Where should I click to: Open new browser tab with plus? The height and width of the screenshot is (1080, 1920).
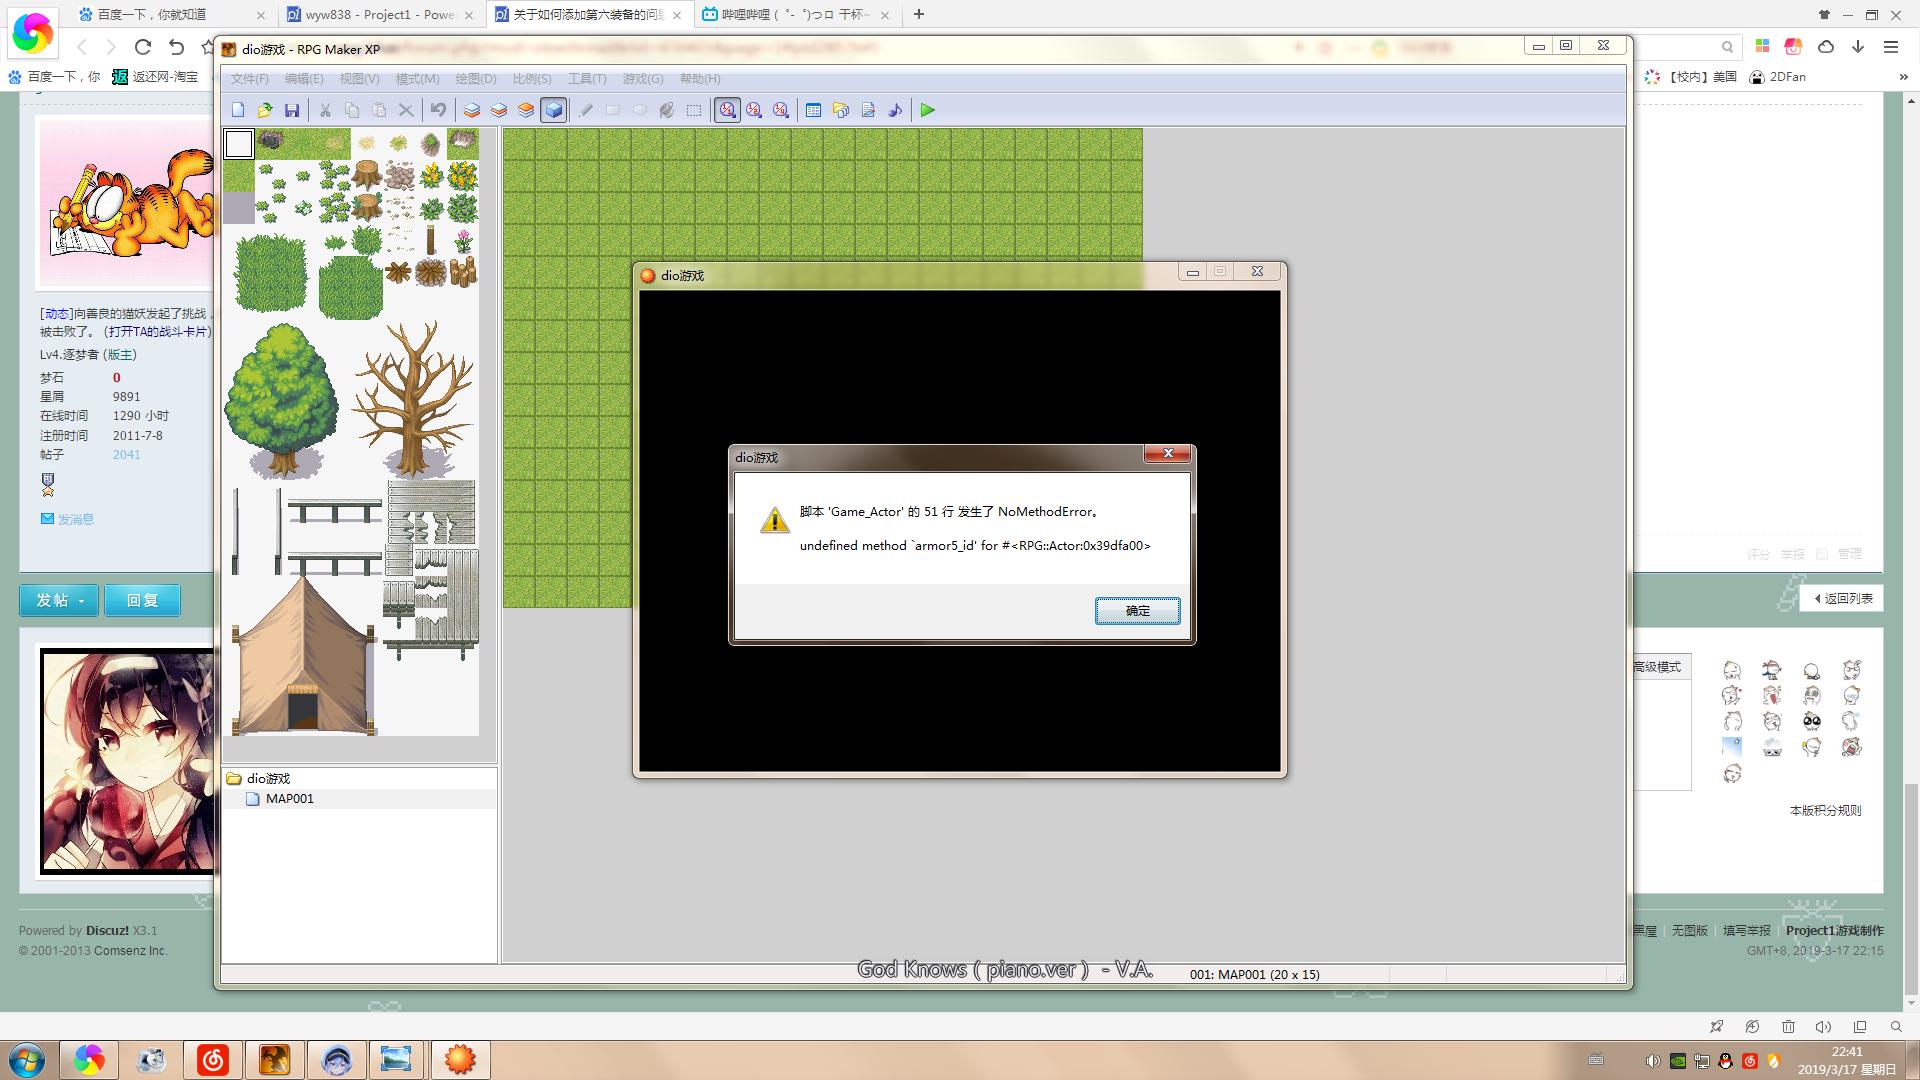pyautogui.click(x=919, y=14)
